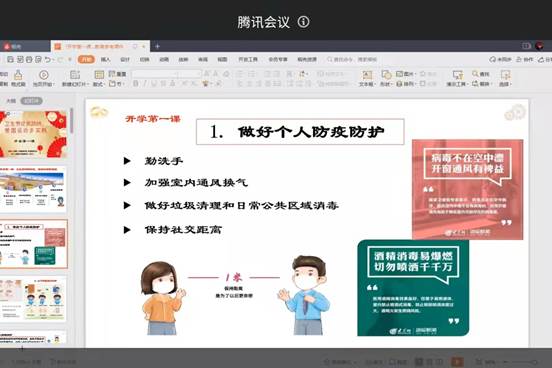This screenshot has width=552, height=368.
Task: Click the New Slide icon
Action: 75,75
